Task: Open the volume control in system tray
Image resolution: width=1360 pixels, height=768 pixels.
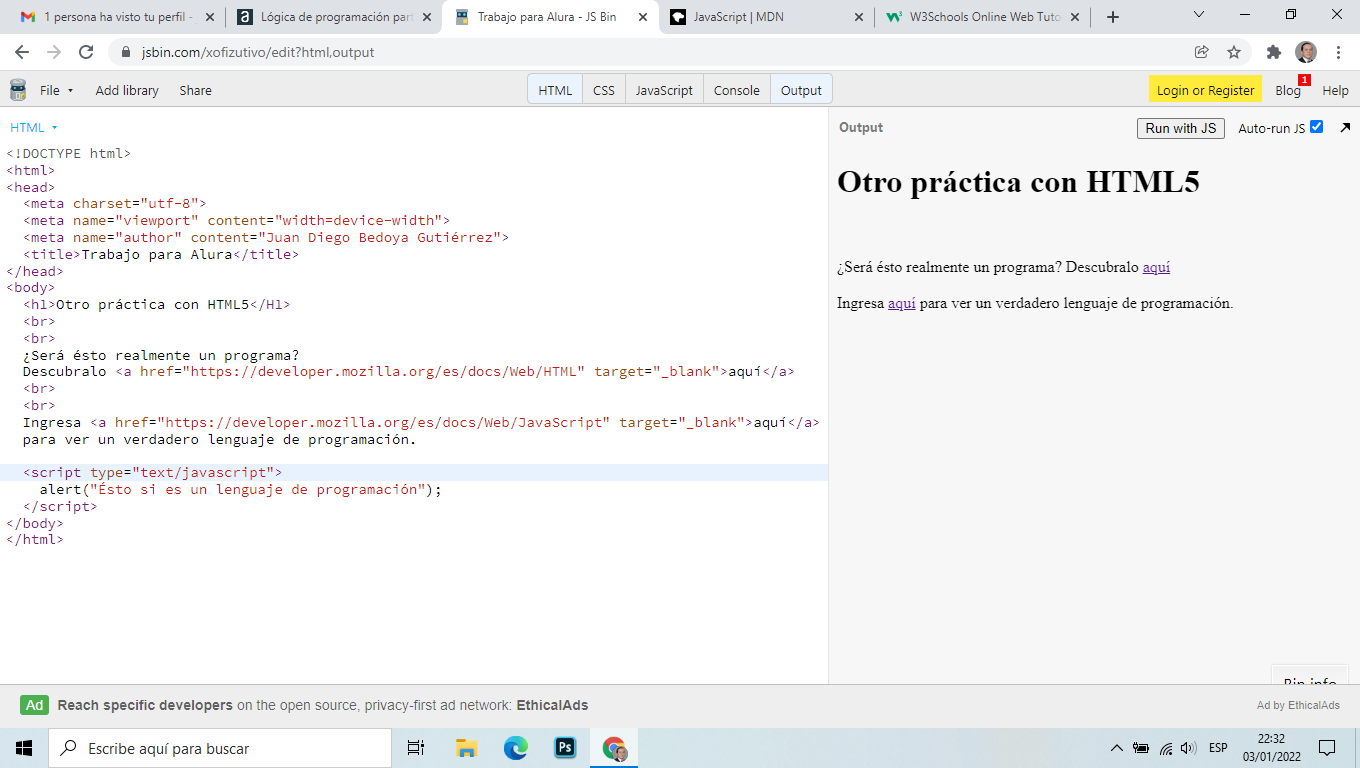Action: (1189, 748)
